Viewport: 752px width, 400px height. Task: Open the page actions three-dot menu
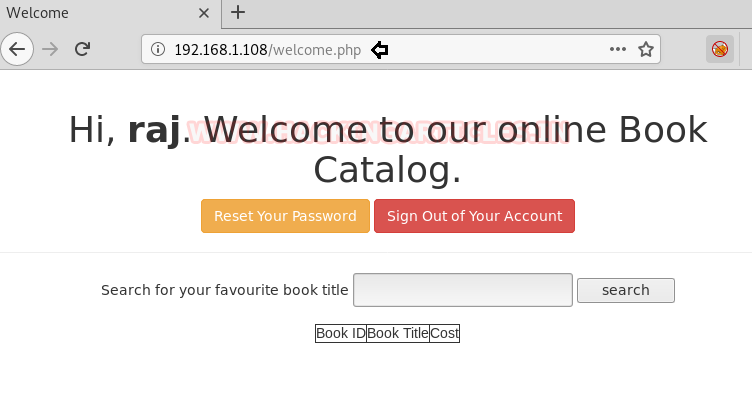(x=618, y=49)
